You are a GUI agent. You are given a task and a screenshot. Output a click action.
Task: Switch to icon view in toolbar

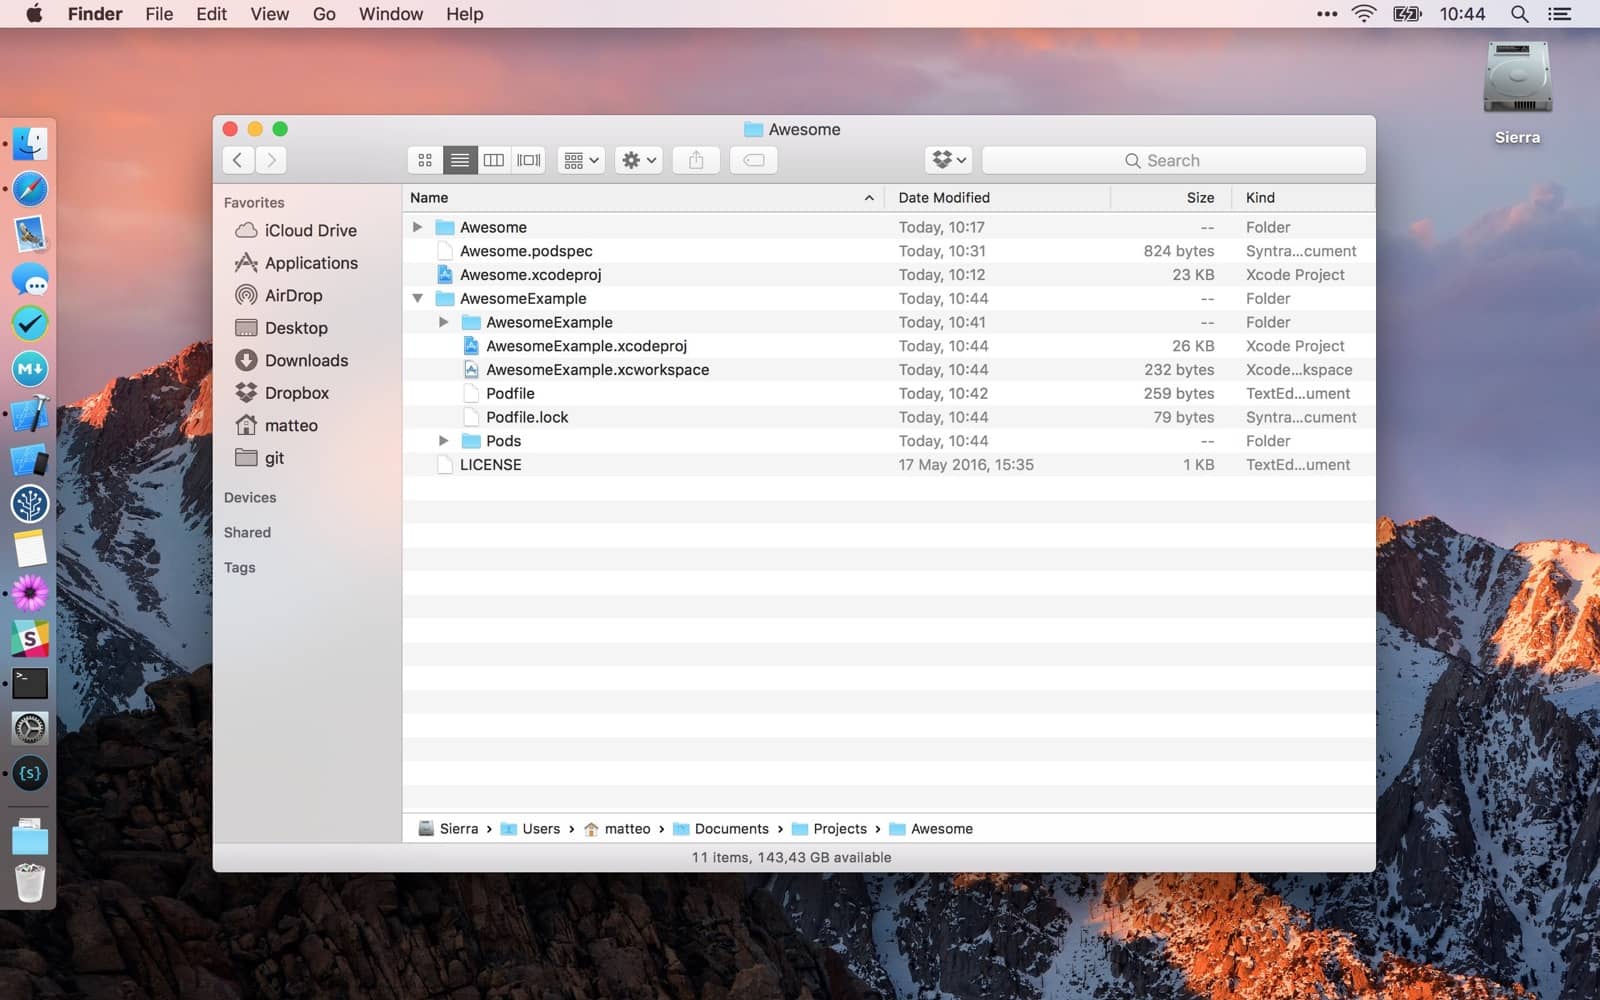click(425, 160)
